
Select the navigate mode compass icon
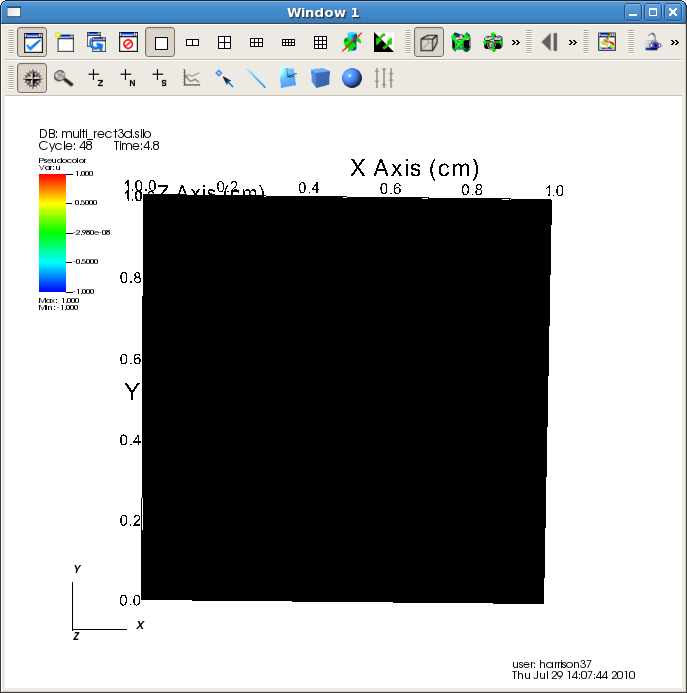point(32,78)
